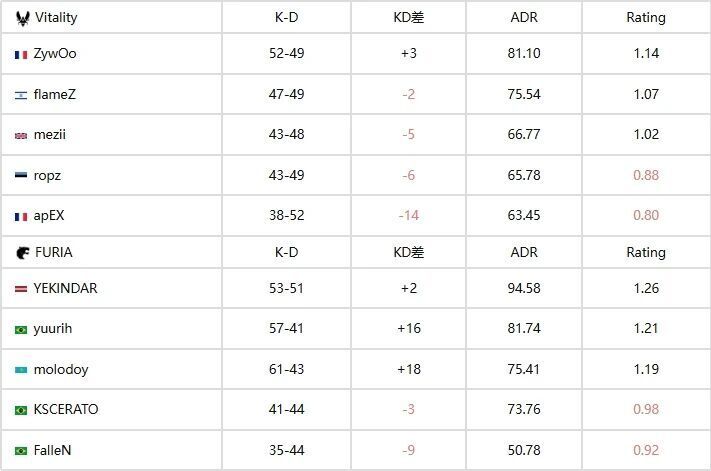Screen dimensions: 711x471
Task: Click the Israeli flag beside flameZ
Action: [x=21, y=95]
